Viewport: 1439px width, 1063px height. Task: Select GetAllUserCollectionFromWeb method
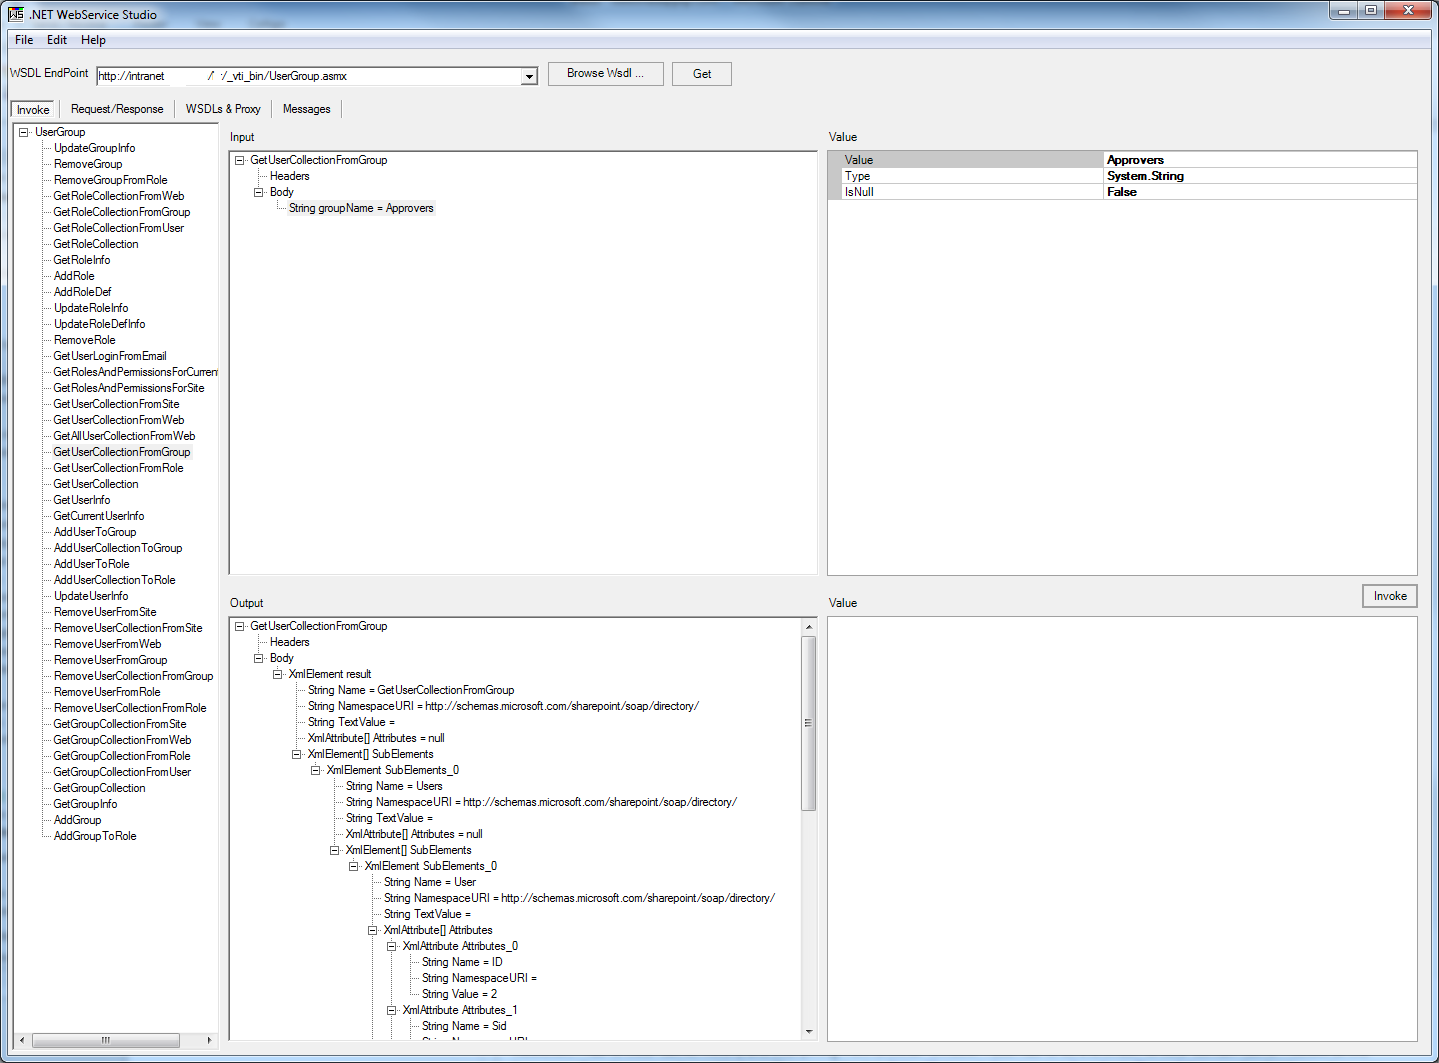pyautogui.click(x=124, y=436)
